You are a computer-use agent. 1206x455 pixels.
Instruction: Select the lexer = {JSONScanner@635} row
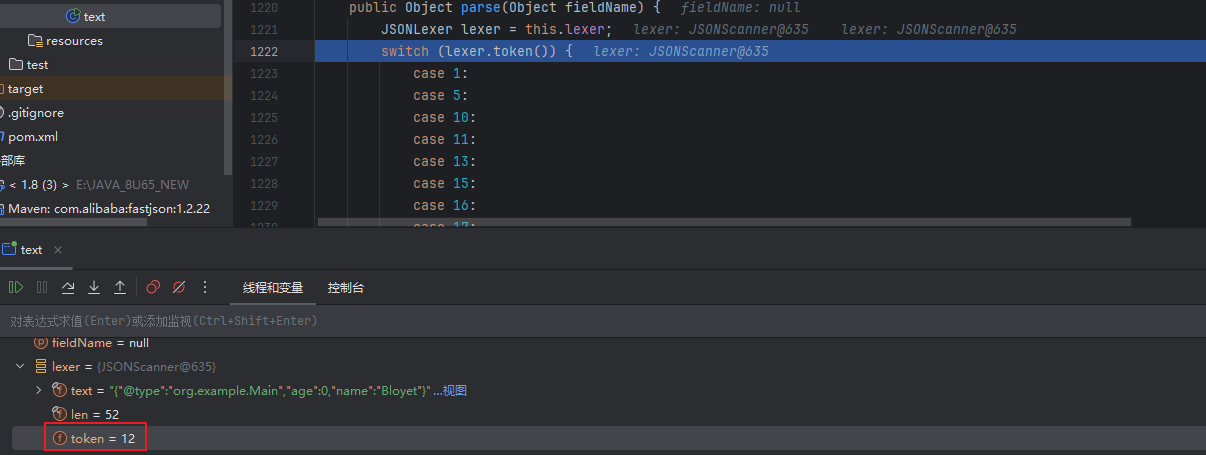pos(603,367)
